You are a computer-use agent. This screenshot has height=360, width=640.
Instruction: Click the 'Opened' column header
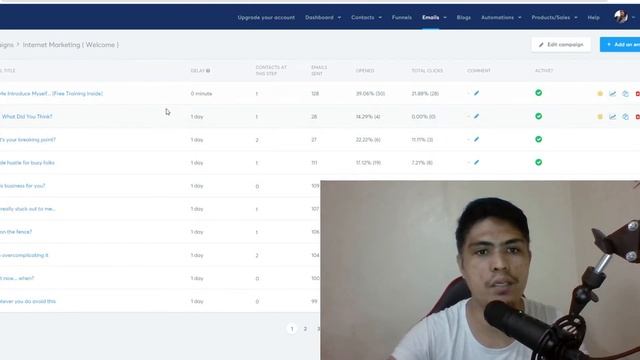tap(365, 71)
